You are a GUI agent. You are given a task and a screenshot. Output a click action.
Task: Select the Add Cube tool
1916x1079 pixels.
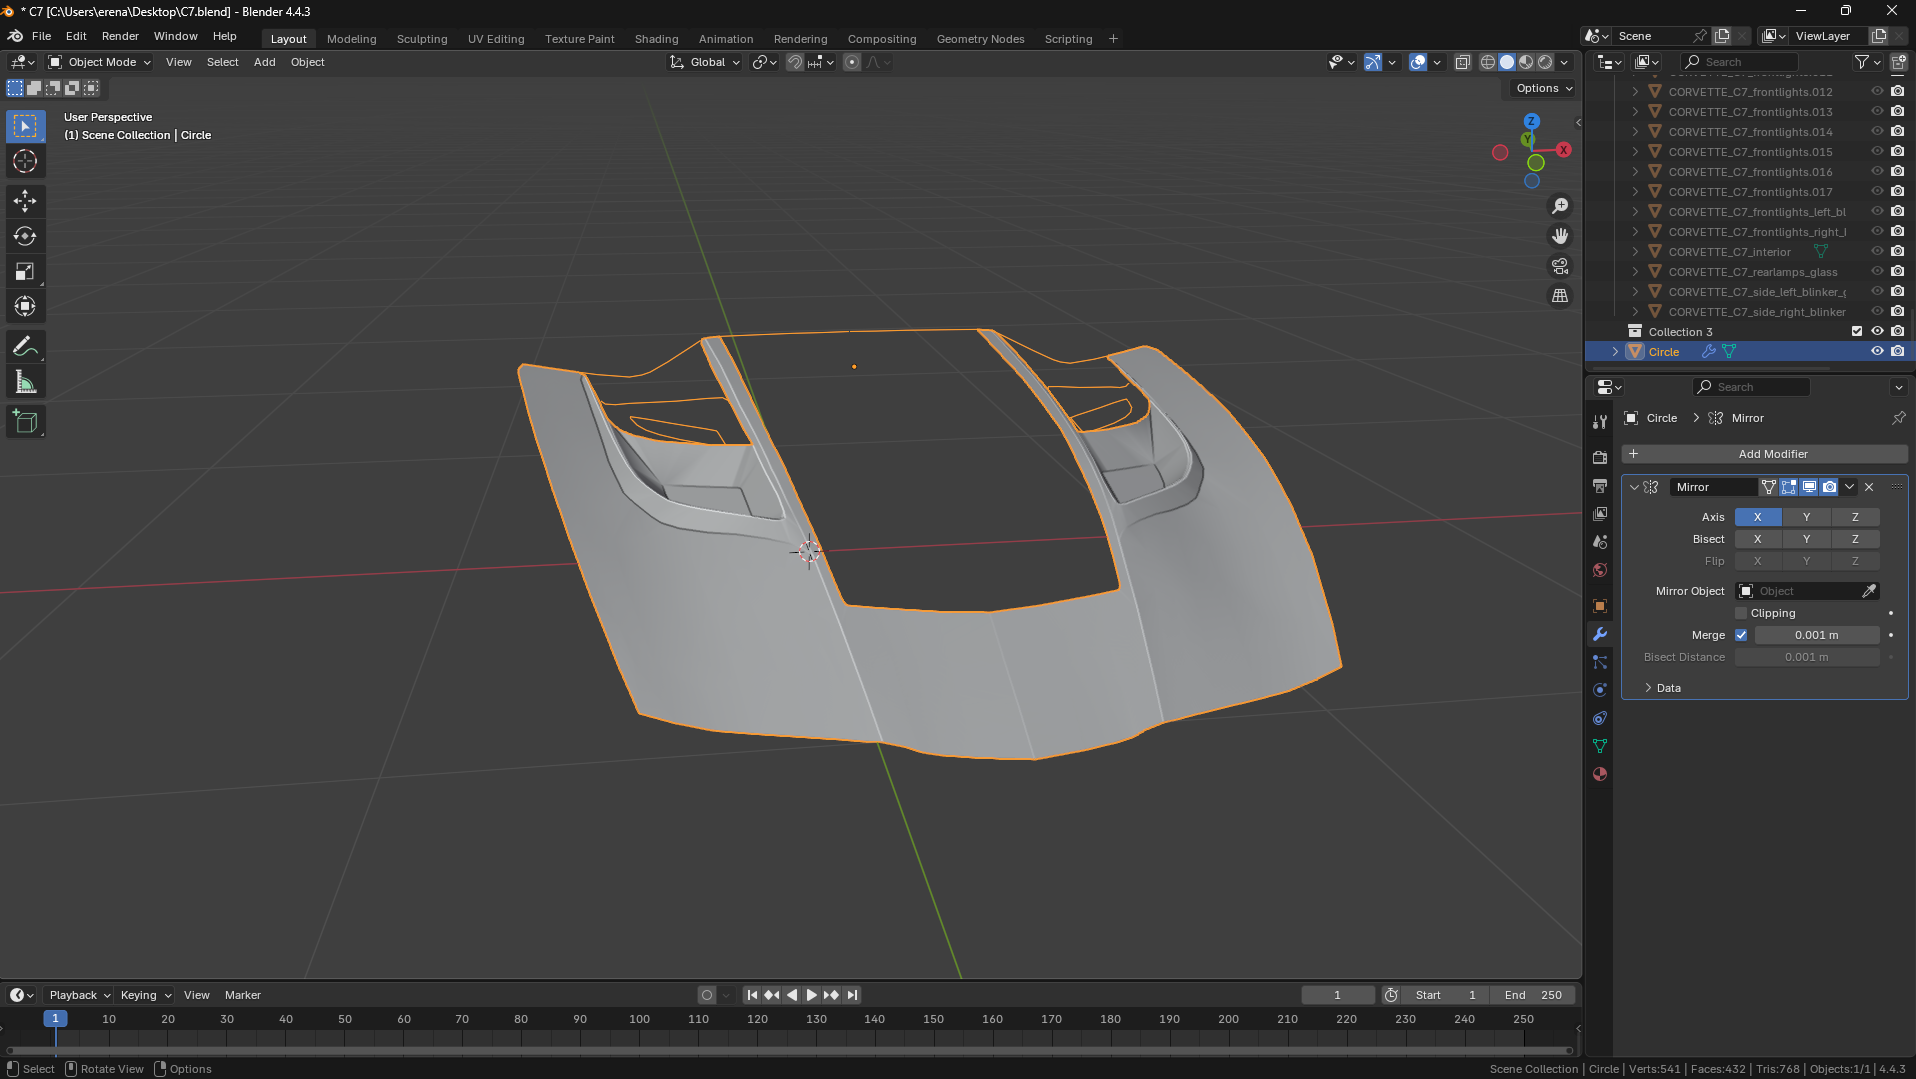25,422
